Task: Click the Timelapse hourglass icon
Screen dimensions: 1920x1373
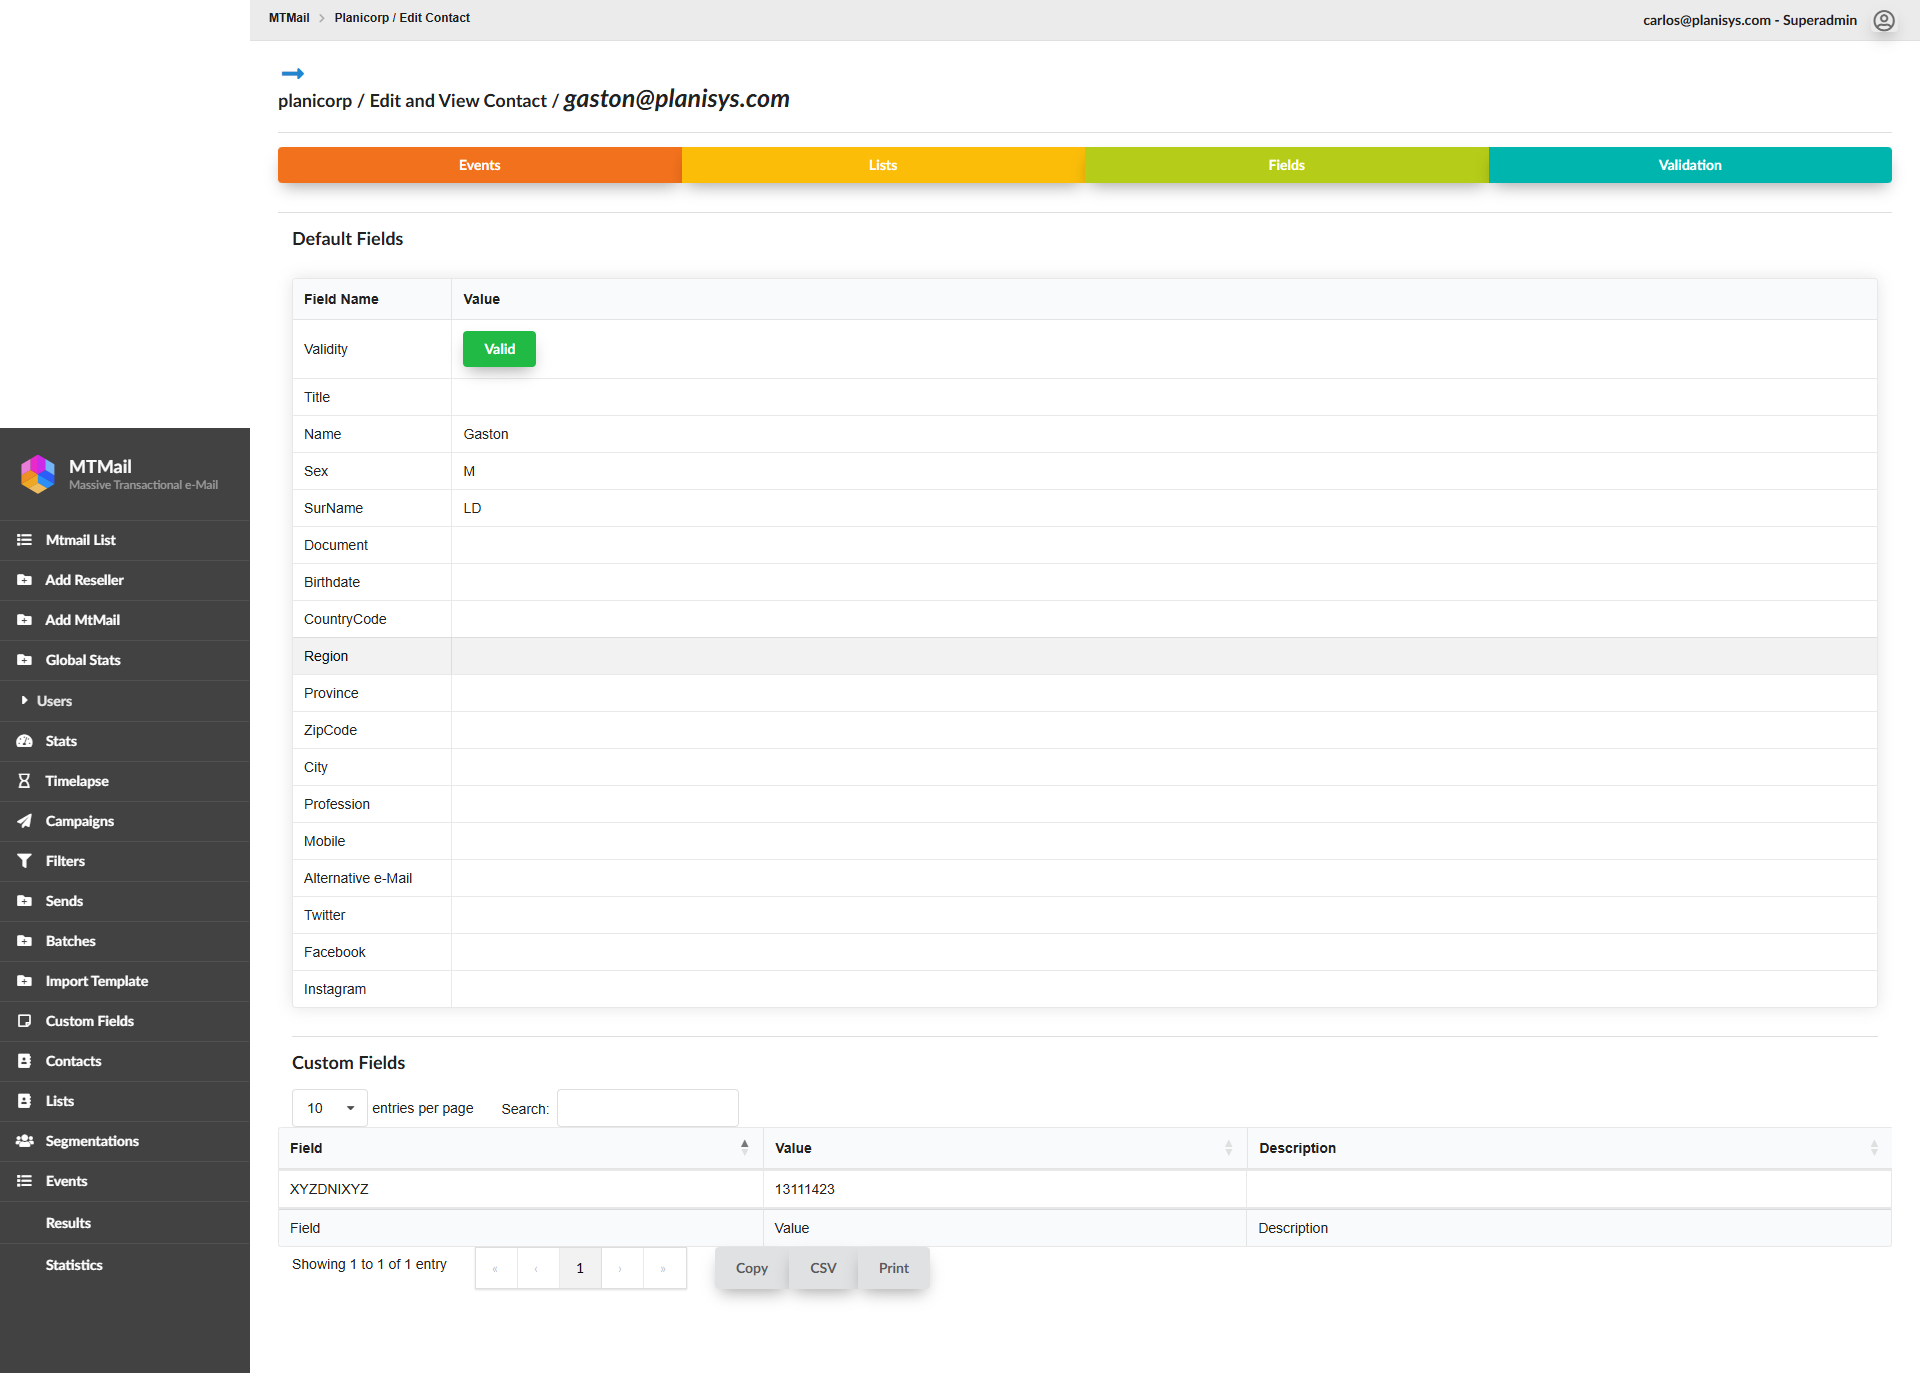Action: click(24, 781)
